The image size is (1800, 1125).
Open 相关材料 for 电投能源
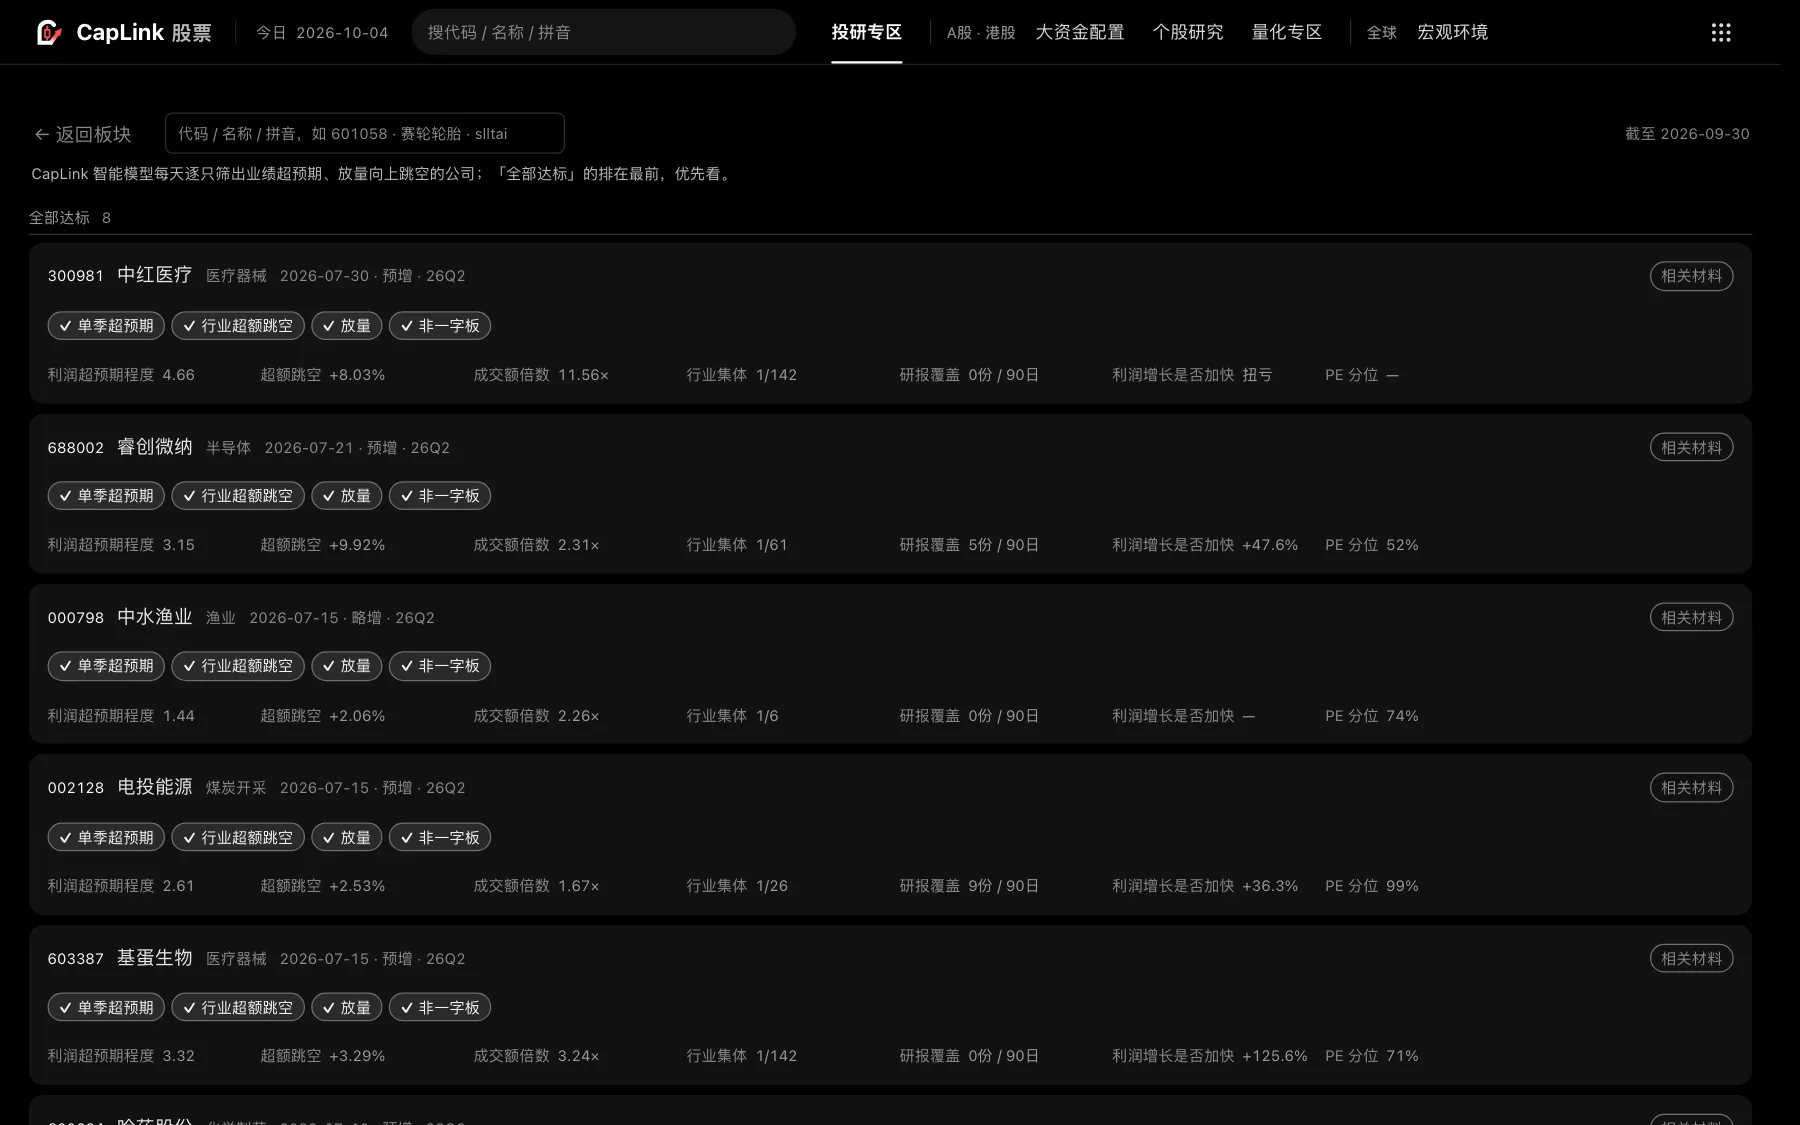tap(1691, 788)
